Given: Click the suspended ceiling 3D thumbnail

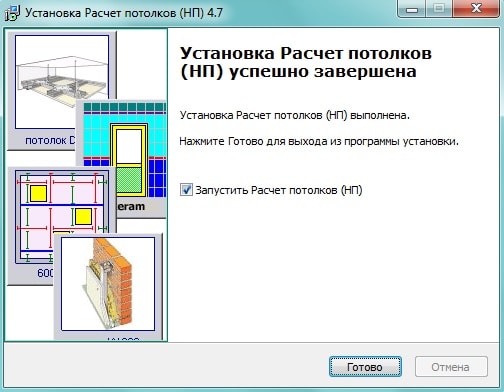Looking at the screenshot, I should pyautogui.click(x=62, y=82).
